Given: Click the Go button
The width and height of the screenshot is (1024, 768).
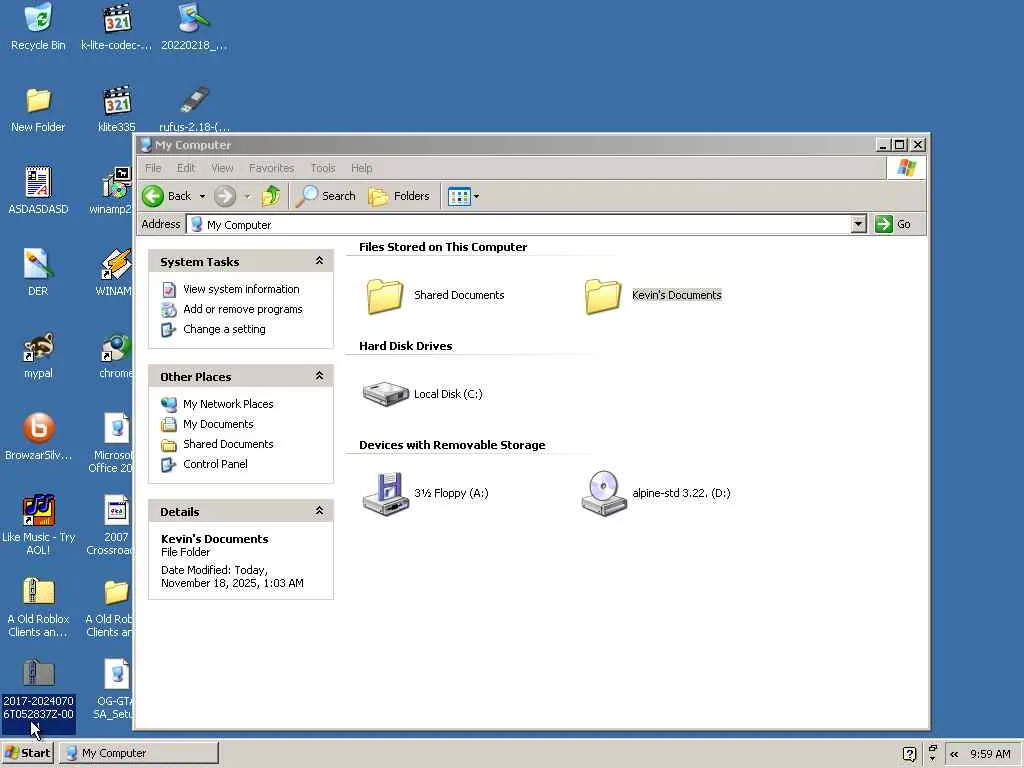Looking at the screenshot, I should point(893,224).
